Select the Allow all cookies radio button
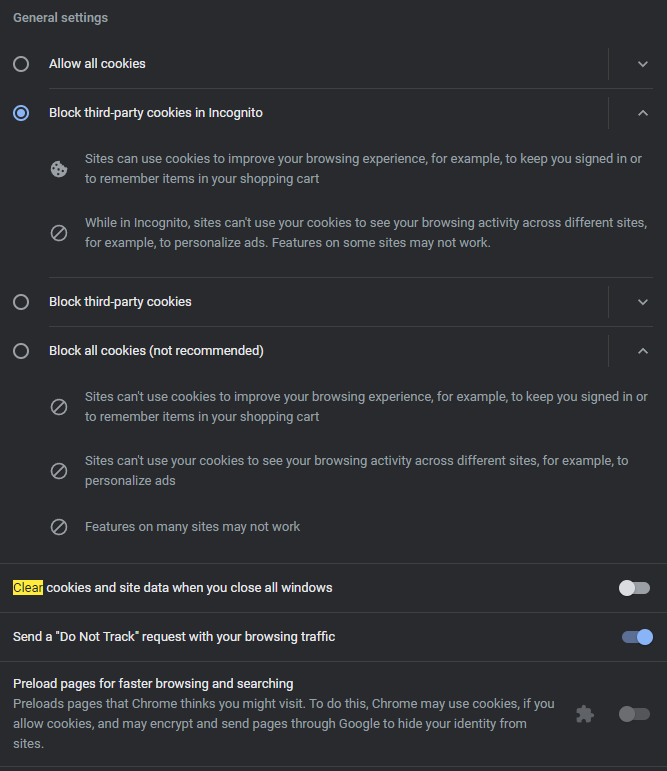This screenshot has width=667, height=771. (21, 64)
